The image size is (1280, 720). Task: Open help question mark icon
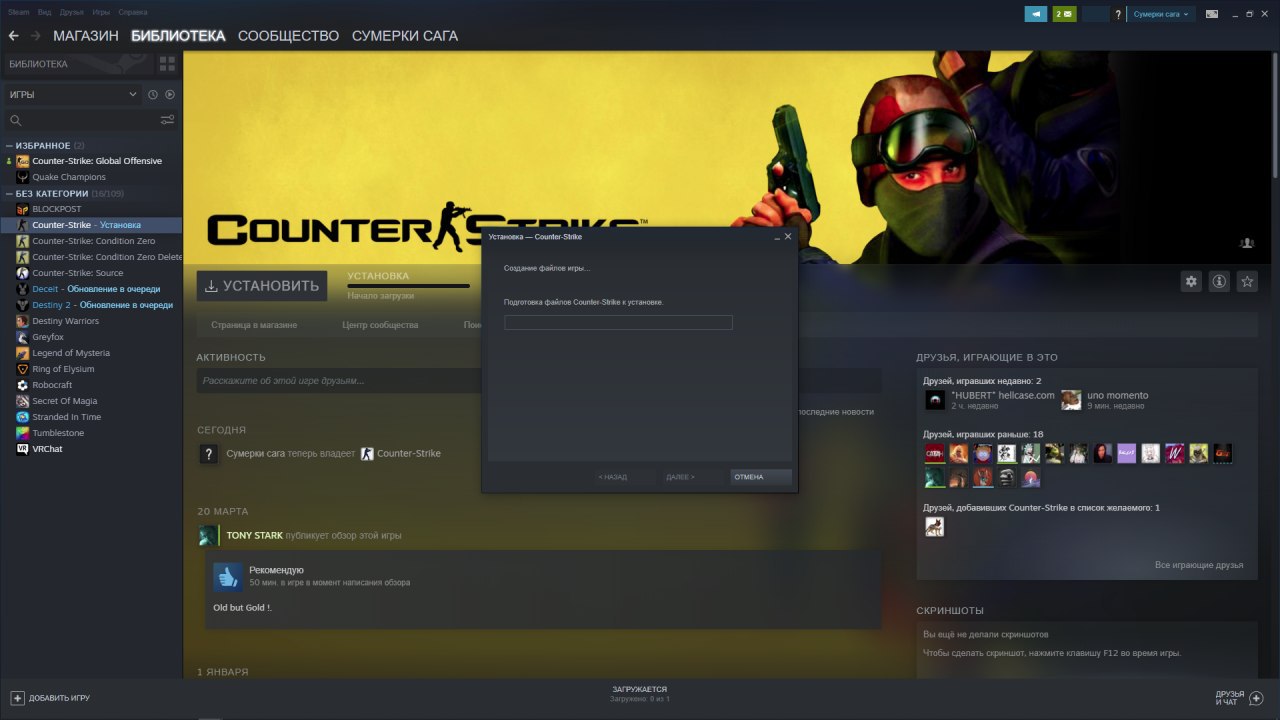coord(1118,15)
